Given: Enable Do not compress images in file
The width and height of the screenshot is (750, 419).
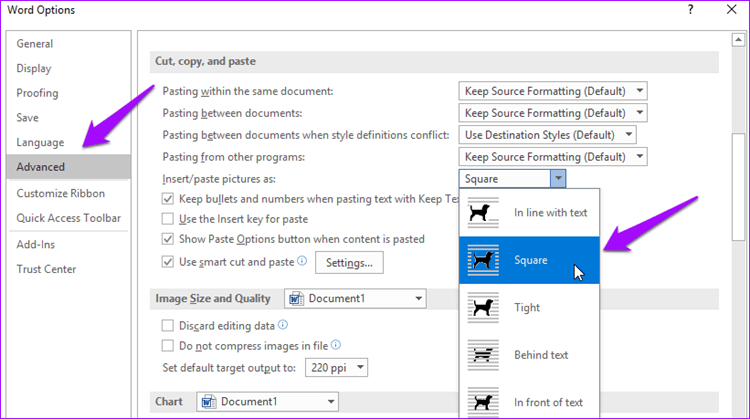Looking at the screenshot, I should tap(167, 346).
